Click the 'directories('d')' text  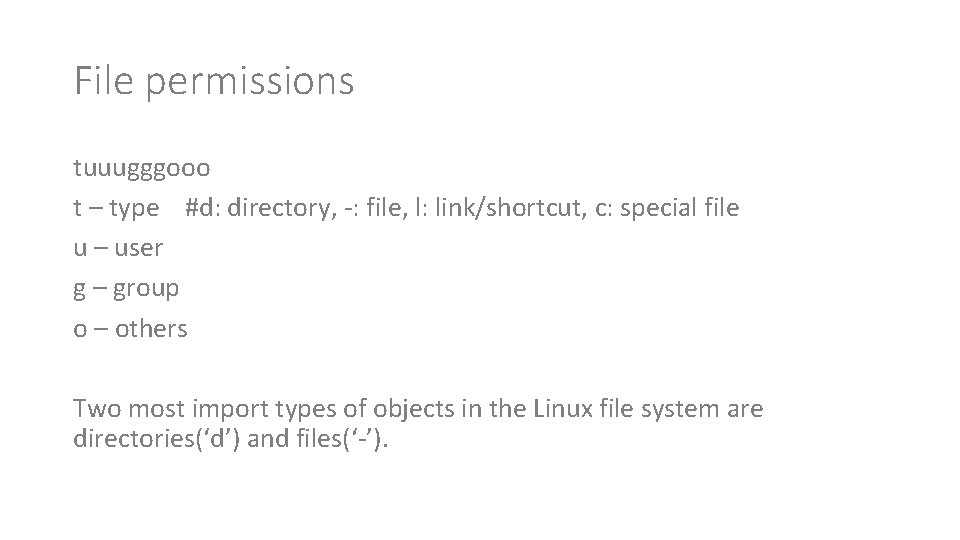pyautogui.click(x=157, y=438)
